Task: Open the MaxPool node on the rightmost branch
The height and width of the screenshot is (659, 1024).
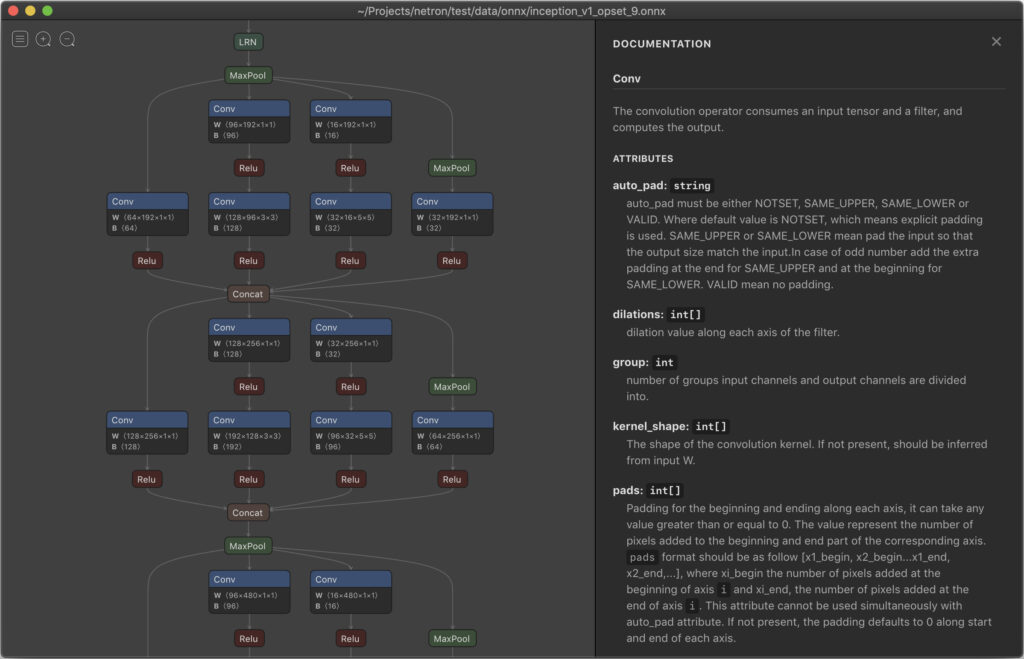Action: [x=451, y=167]
